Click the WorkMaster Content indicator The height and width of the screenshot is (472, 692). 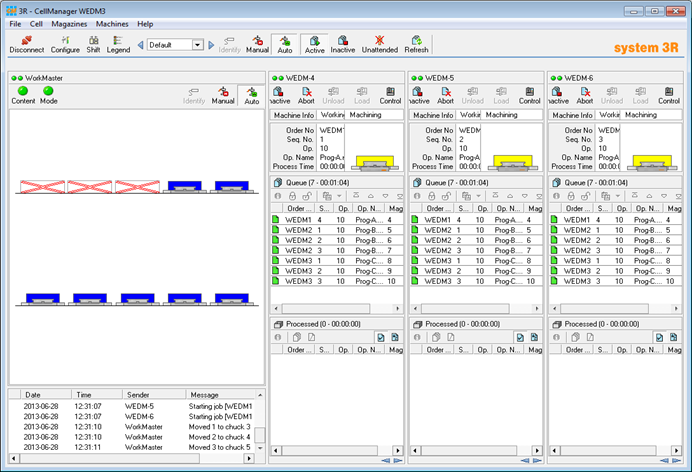pyautogui.click(x=23, y=95)
